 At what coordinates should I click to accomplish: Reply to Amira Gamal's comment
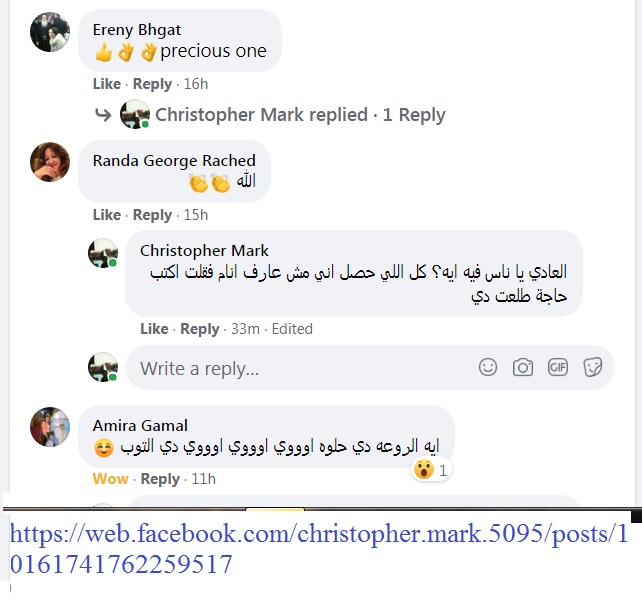coord(160,479)
